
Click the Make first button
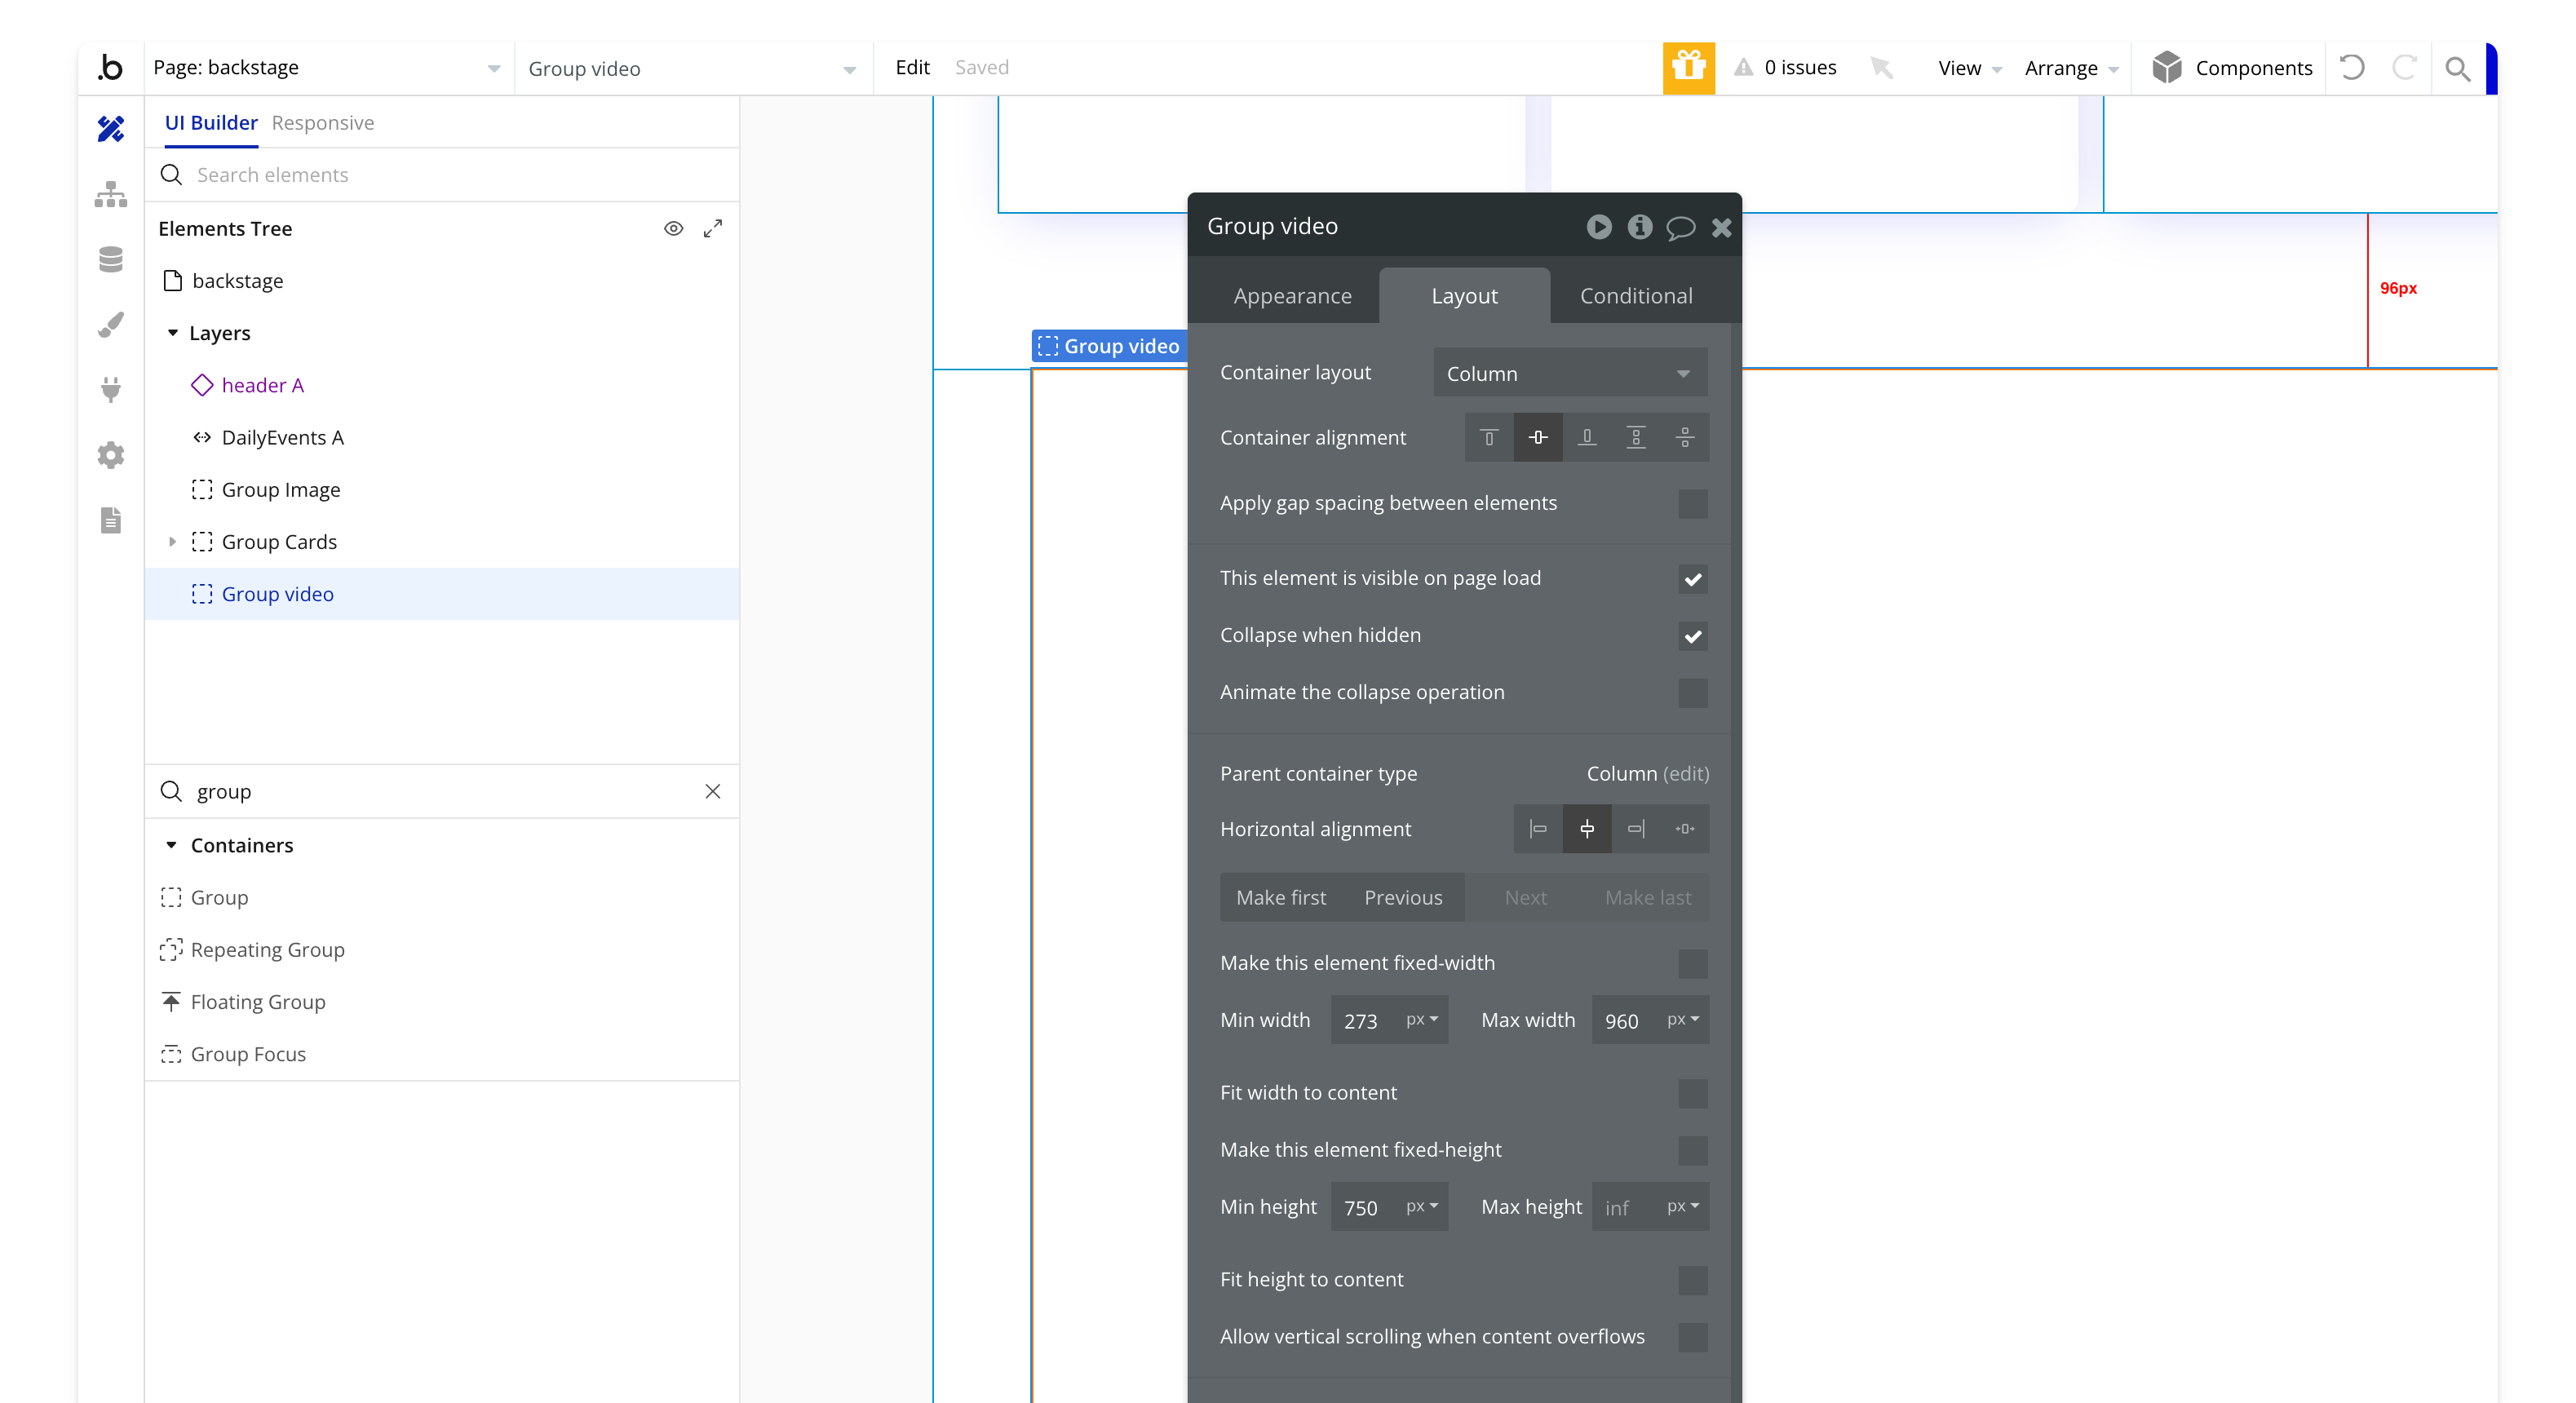(x=1280, y=898)
